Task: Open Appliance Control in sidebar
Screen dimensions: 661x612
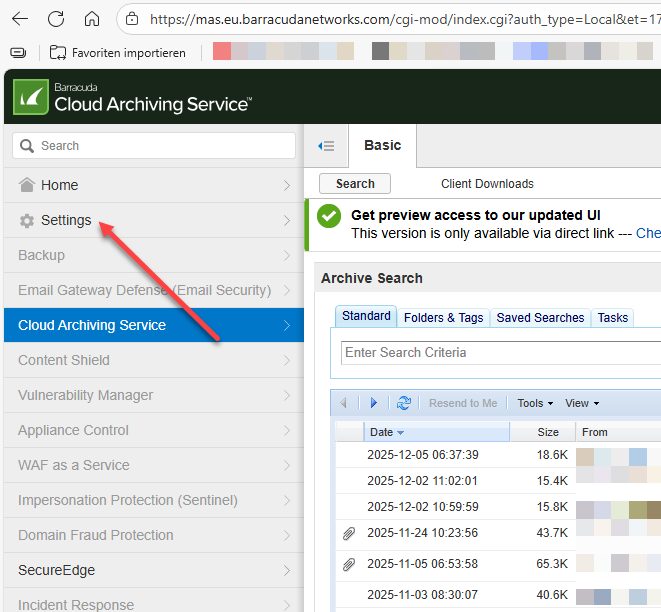Action: click(x=154, y=430)
